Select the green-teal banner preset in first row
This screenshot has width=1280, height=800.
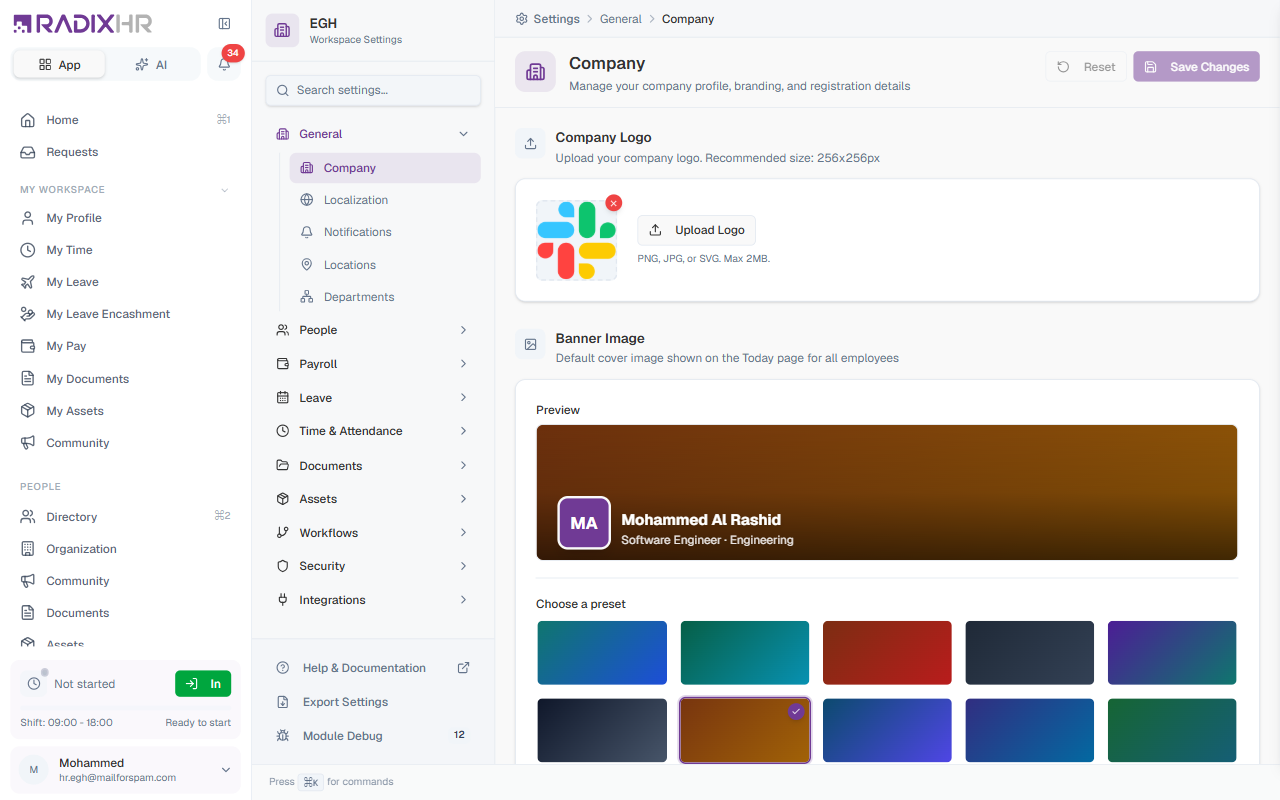(x=745, y=653)
